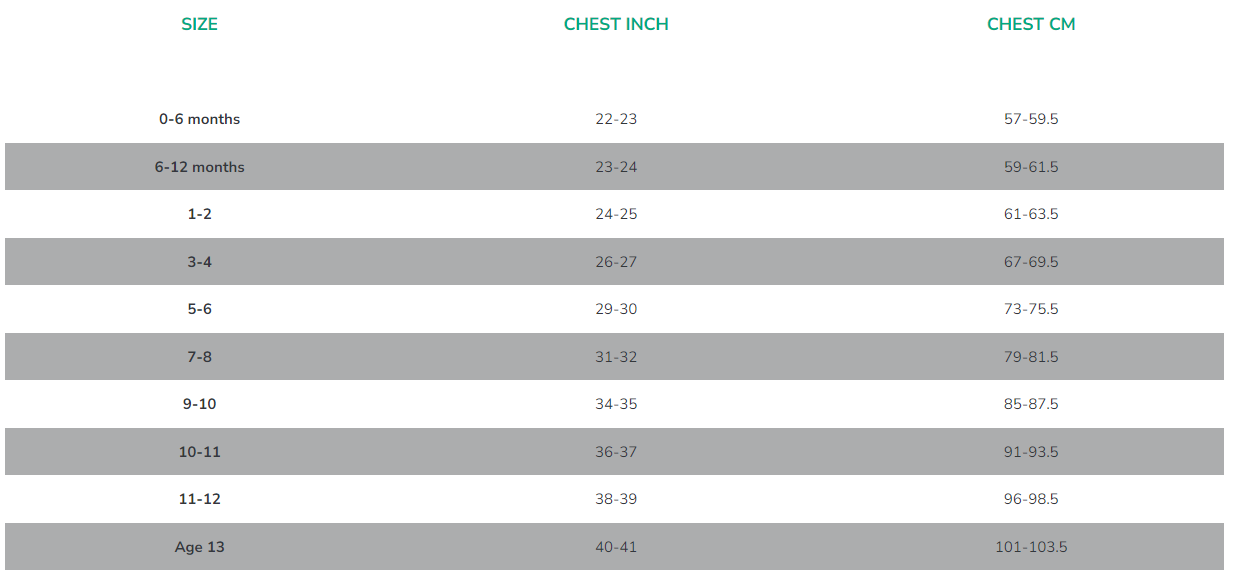Click the CHEST INCH column header
The height and width of the screenshot is (585, 1233).
click(616, 25)
